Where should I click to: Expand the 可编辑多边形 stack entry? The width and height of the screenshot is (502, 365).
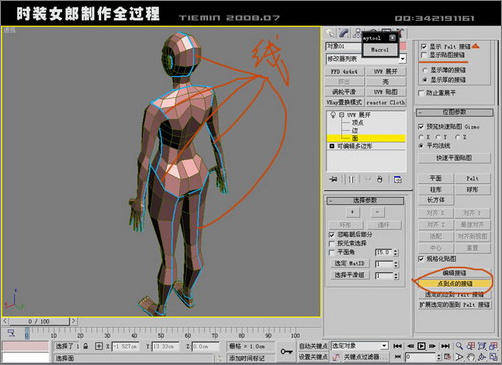(332, 146)
